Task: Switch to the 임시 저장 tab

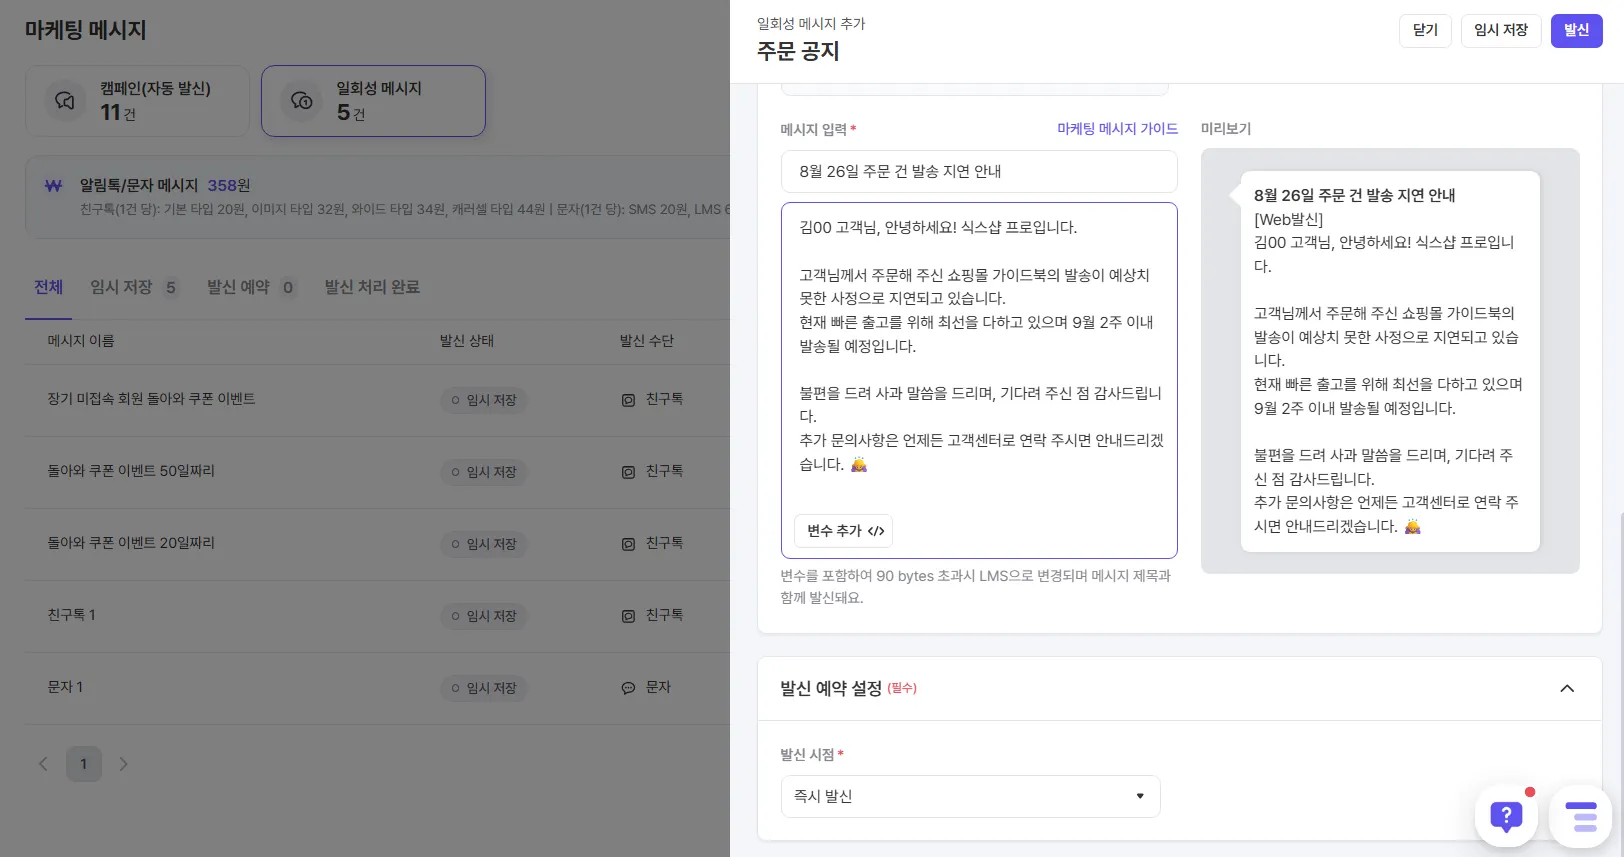Action: coord(134,288)
